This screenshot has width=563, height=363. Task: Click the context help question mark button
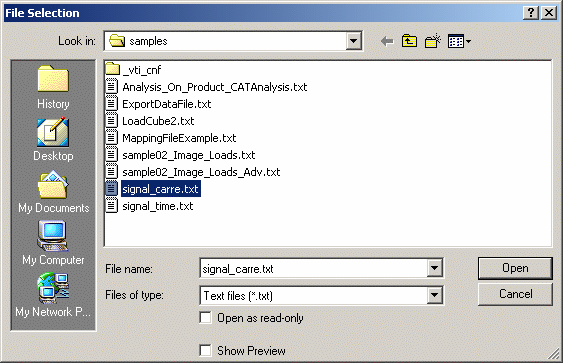coord(531,13)
